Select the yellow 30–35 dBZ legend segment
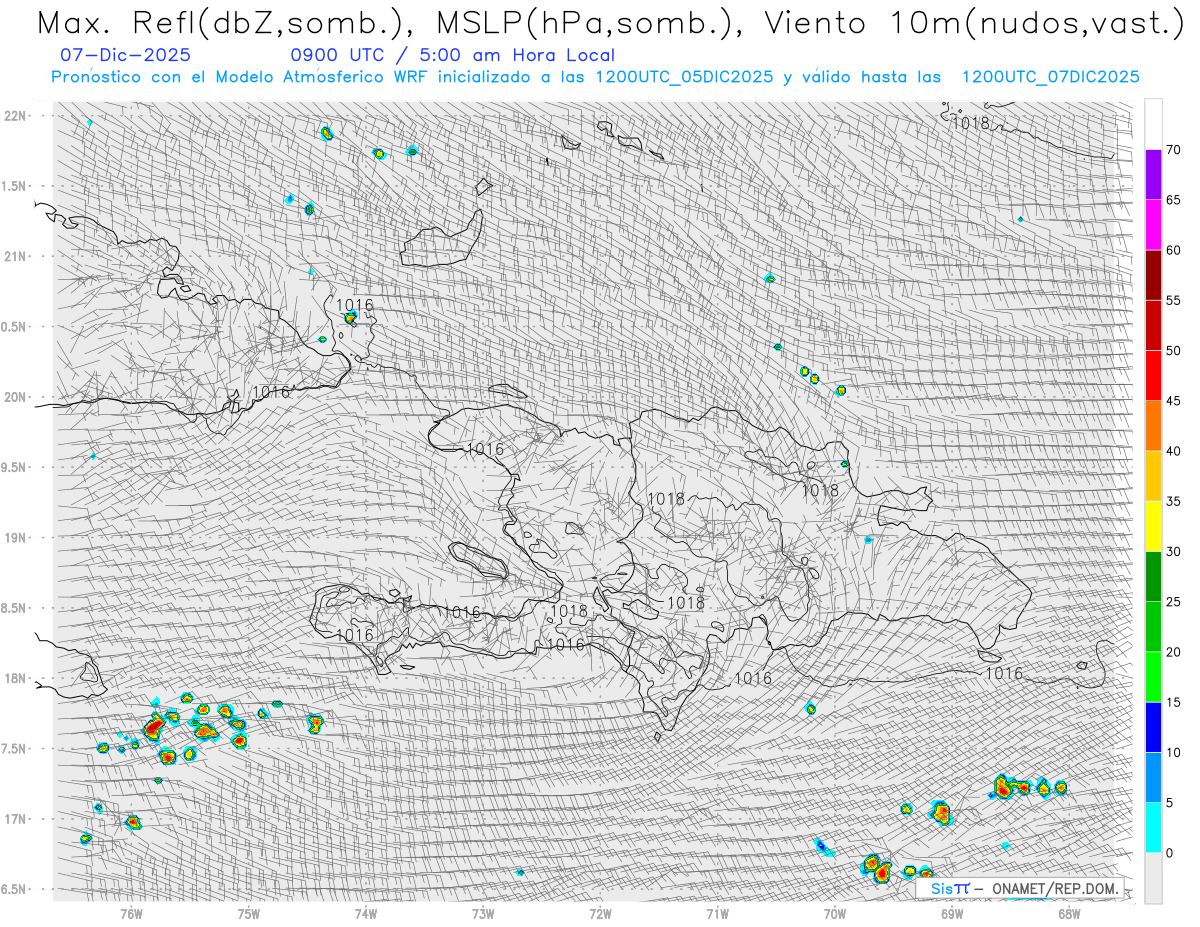This screenshot has height=927, width=1200. click(1153, 526)
